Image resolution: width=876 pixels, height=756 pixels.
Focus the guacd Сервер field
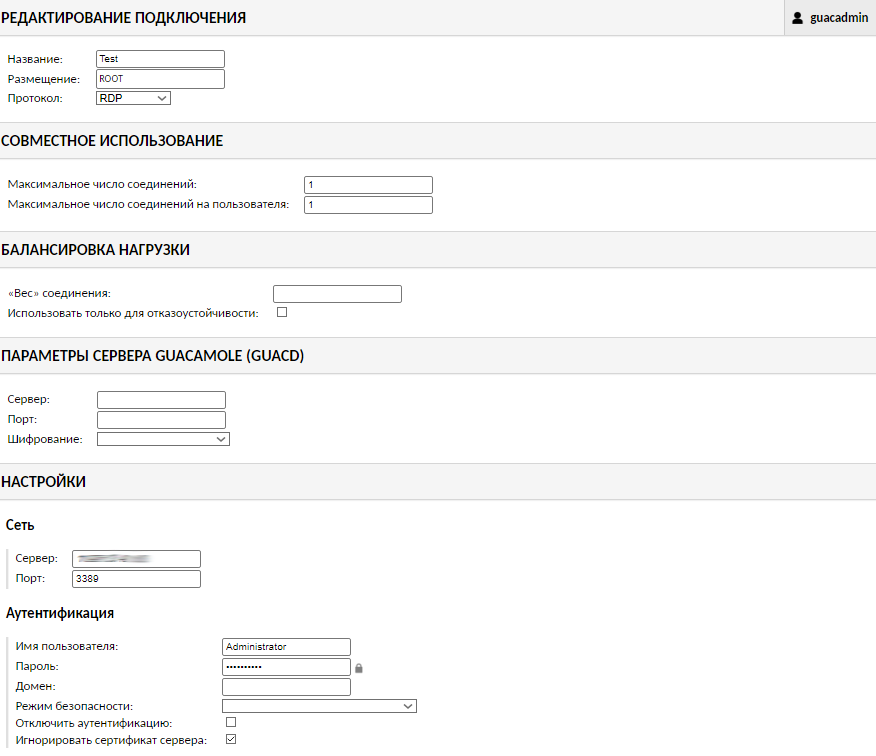(x=161, y=400)
